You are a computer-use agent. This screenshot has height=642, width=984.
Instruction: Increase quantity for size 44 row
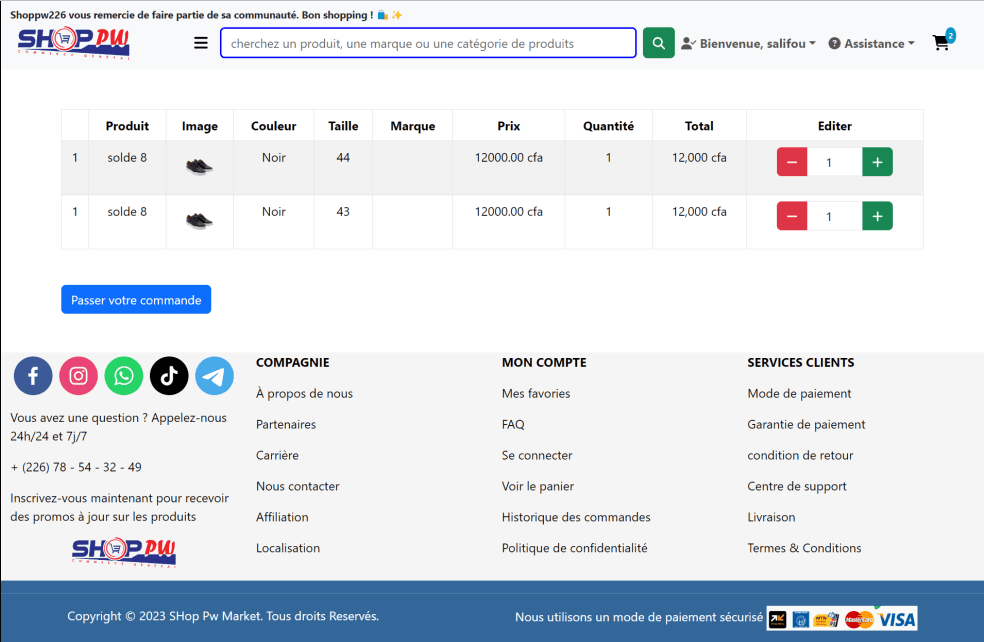point(877,162)
